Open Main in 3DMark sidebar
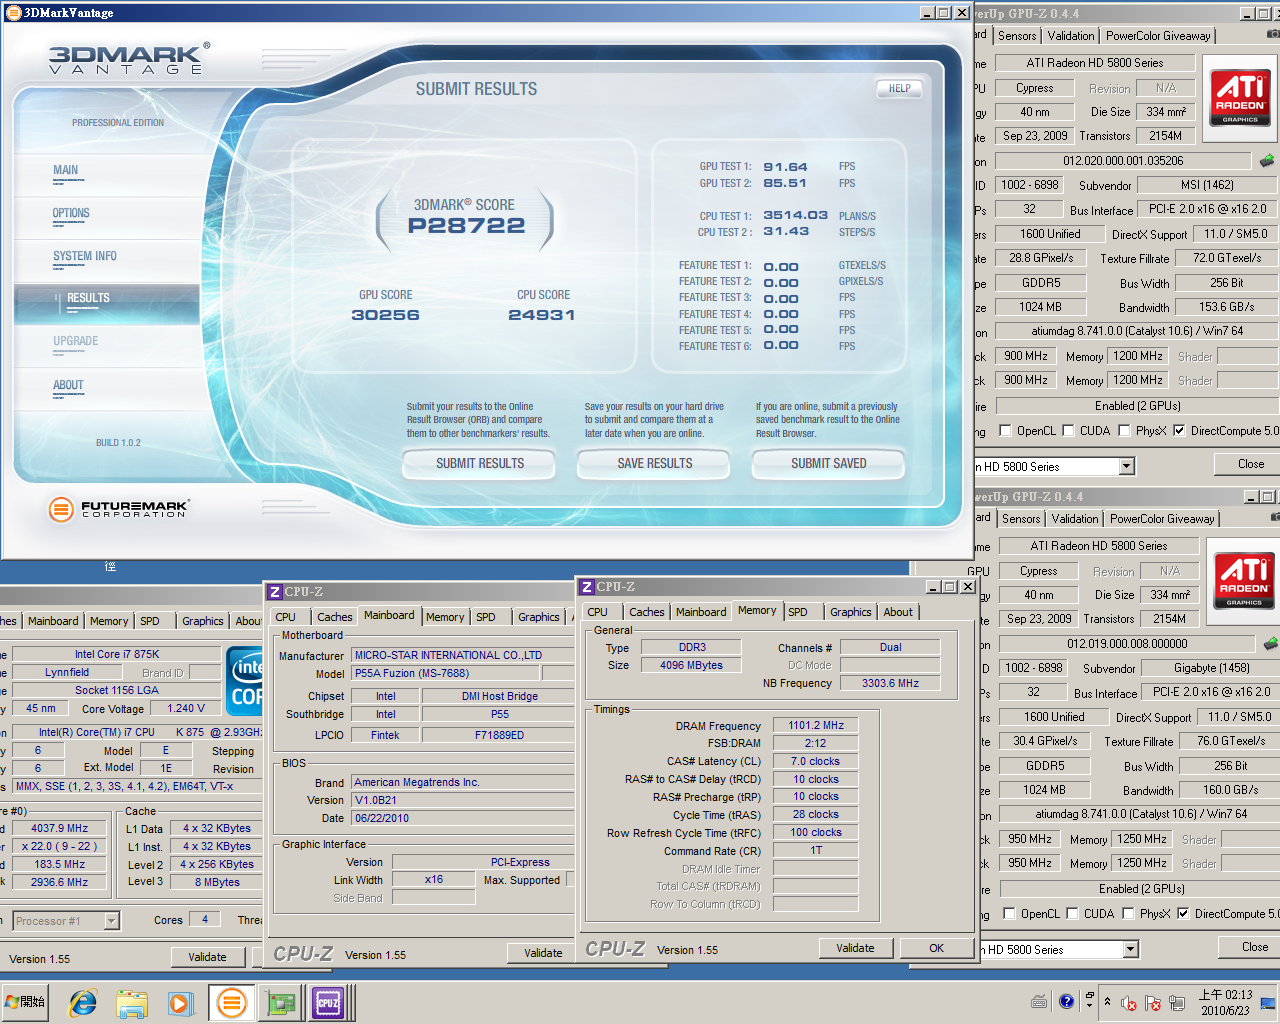This screenshot has width=1280, height=1024. (66, 170)
